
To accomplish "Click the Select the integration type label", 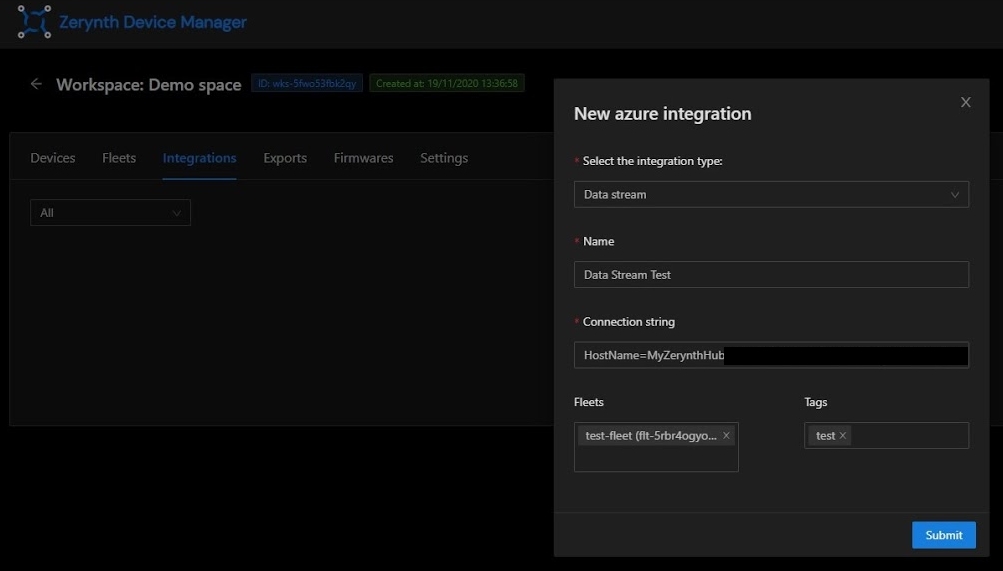I will click(652, 161).
